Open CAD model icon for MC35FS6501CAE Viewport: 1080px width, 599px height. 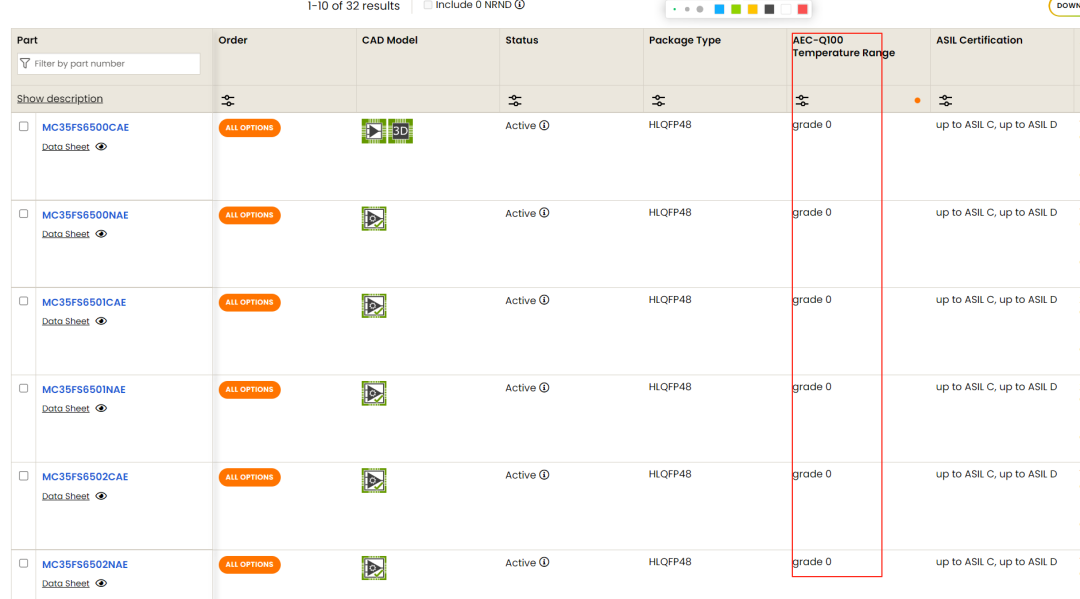click(x=374, y=306)
